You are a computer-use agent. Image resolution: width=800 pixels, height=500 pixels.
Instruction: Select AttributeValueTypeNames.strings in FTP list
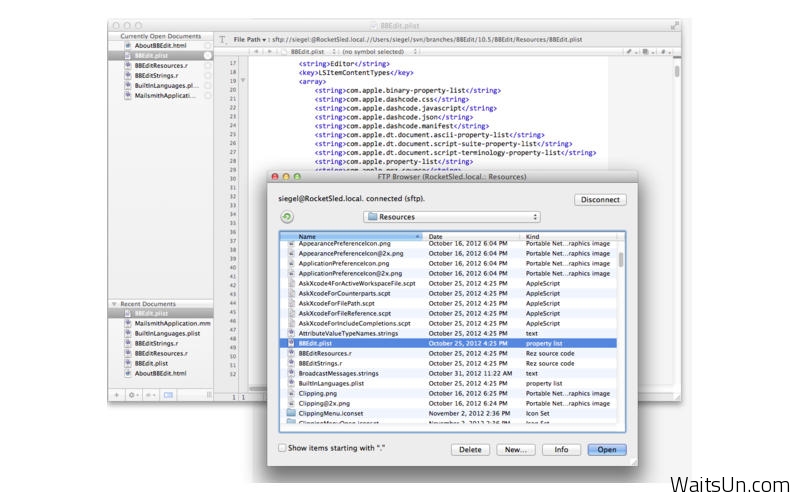tap(448, 333)
